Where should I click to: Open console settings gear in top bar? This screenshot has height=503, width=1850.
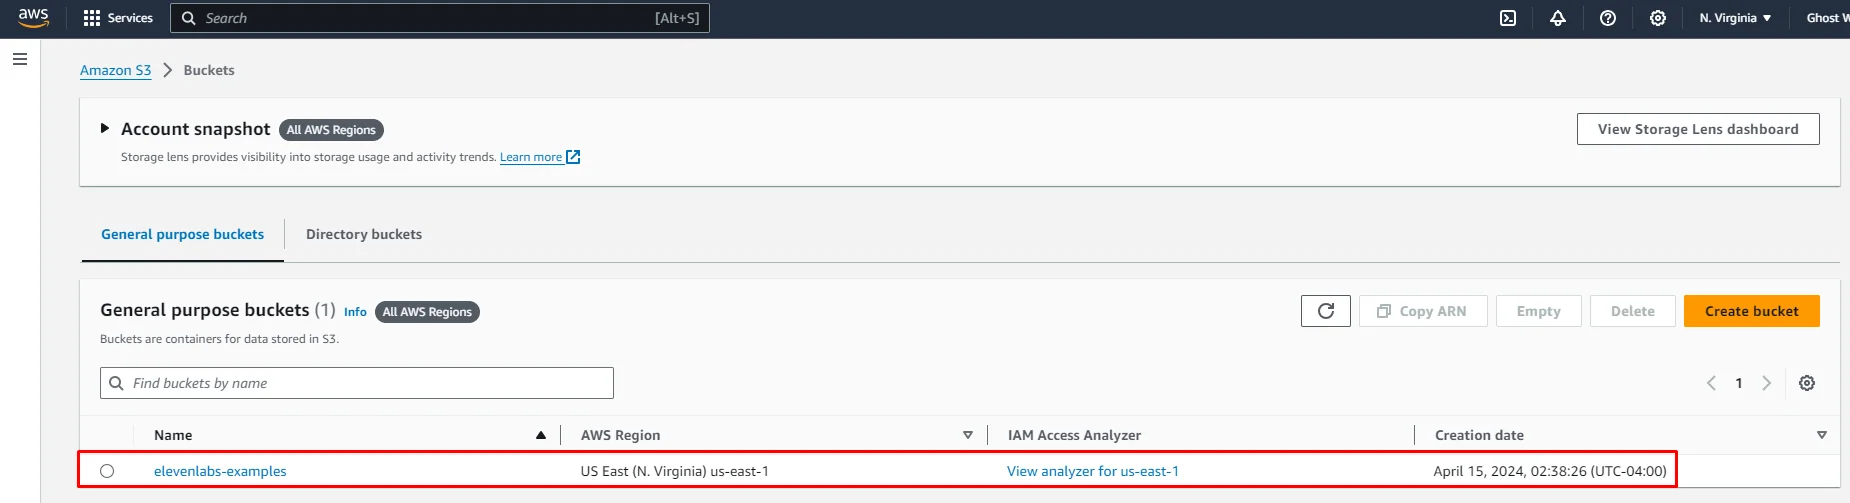(x=1658, y=18)
